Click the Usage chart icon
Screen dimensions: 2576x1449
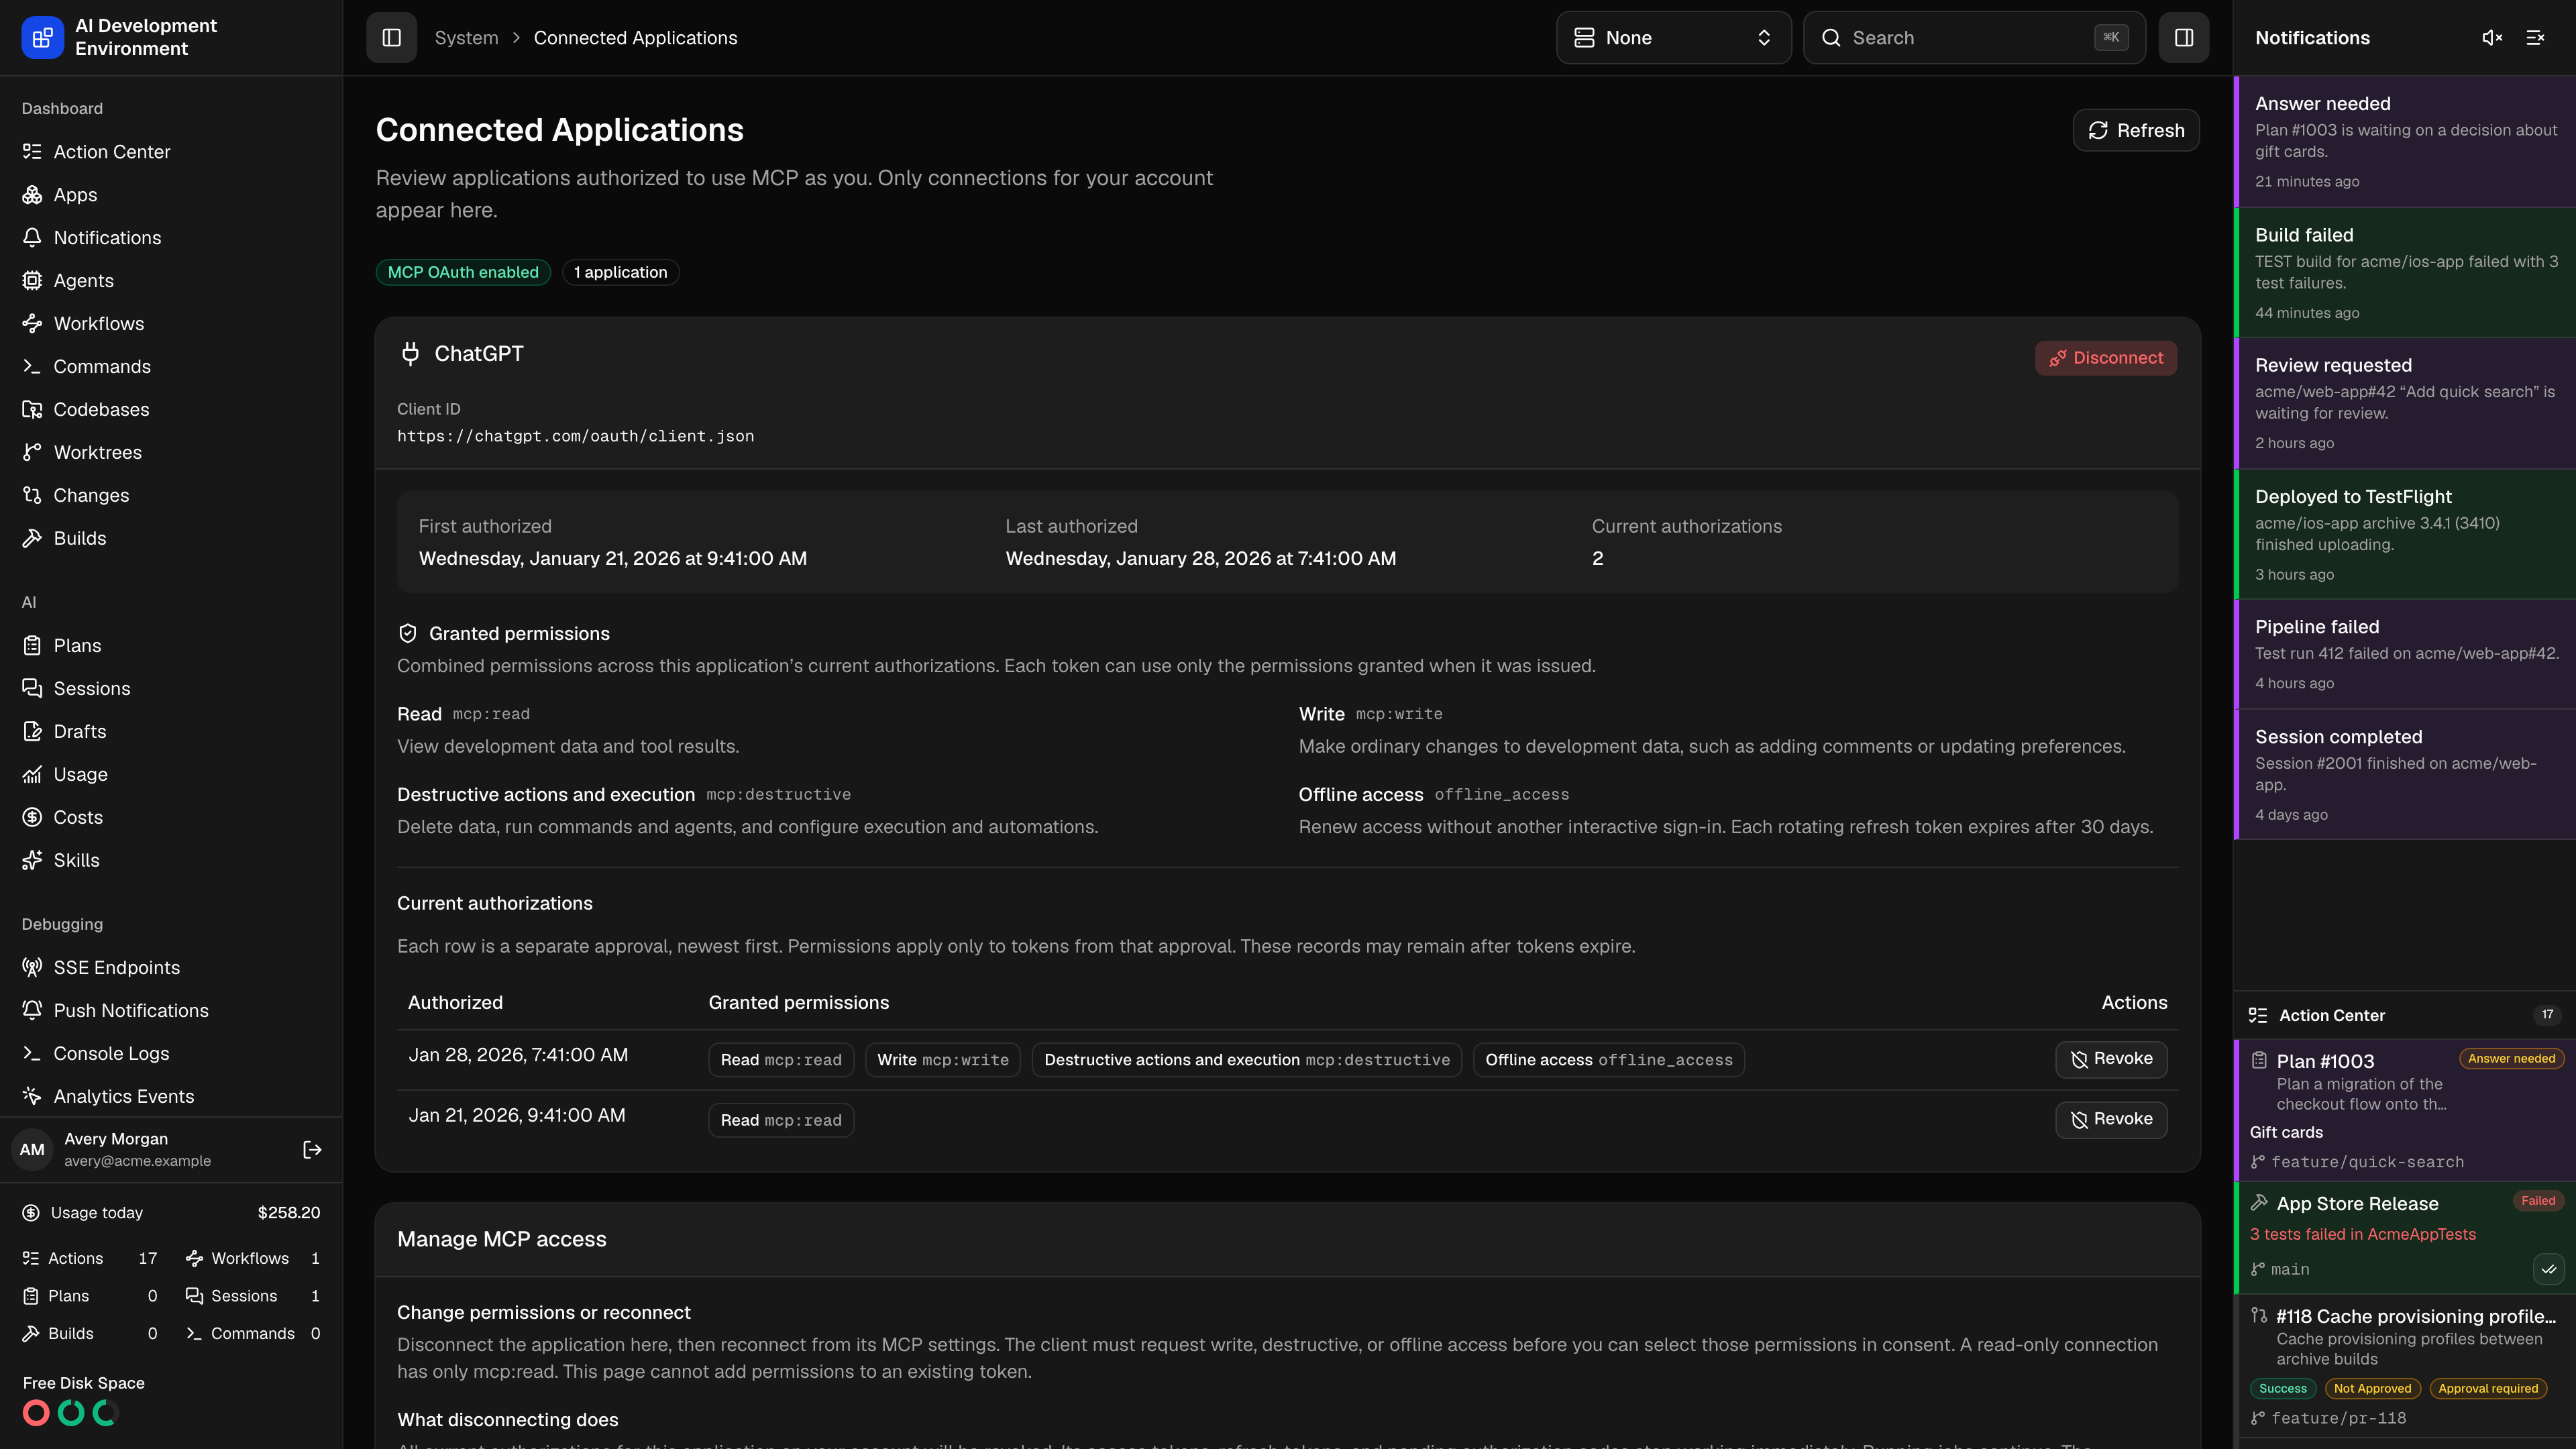tap(32, 775)
